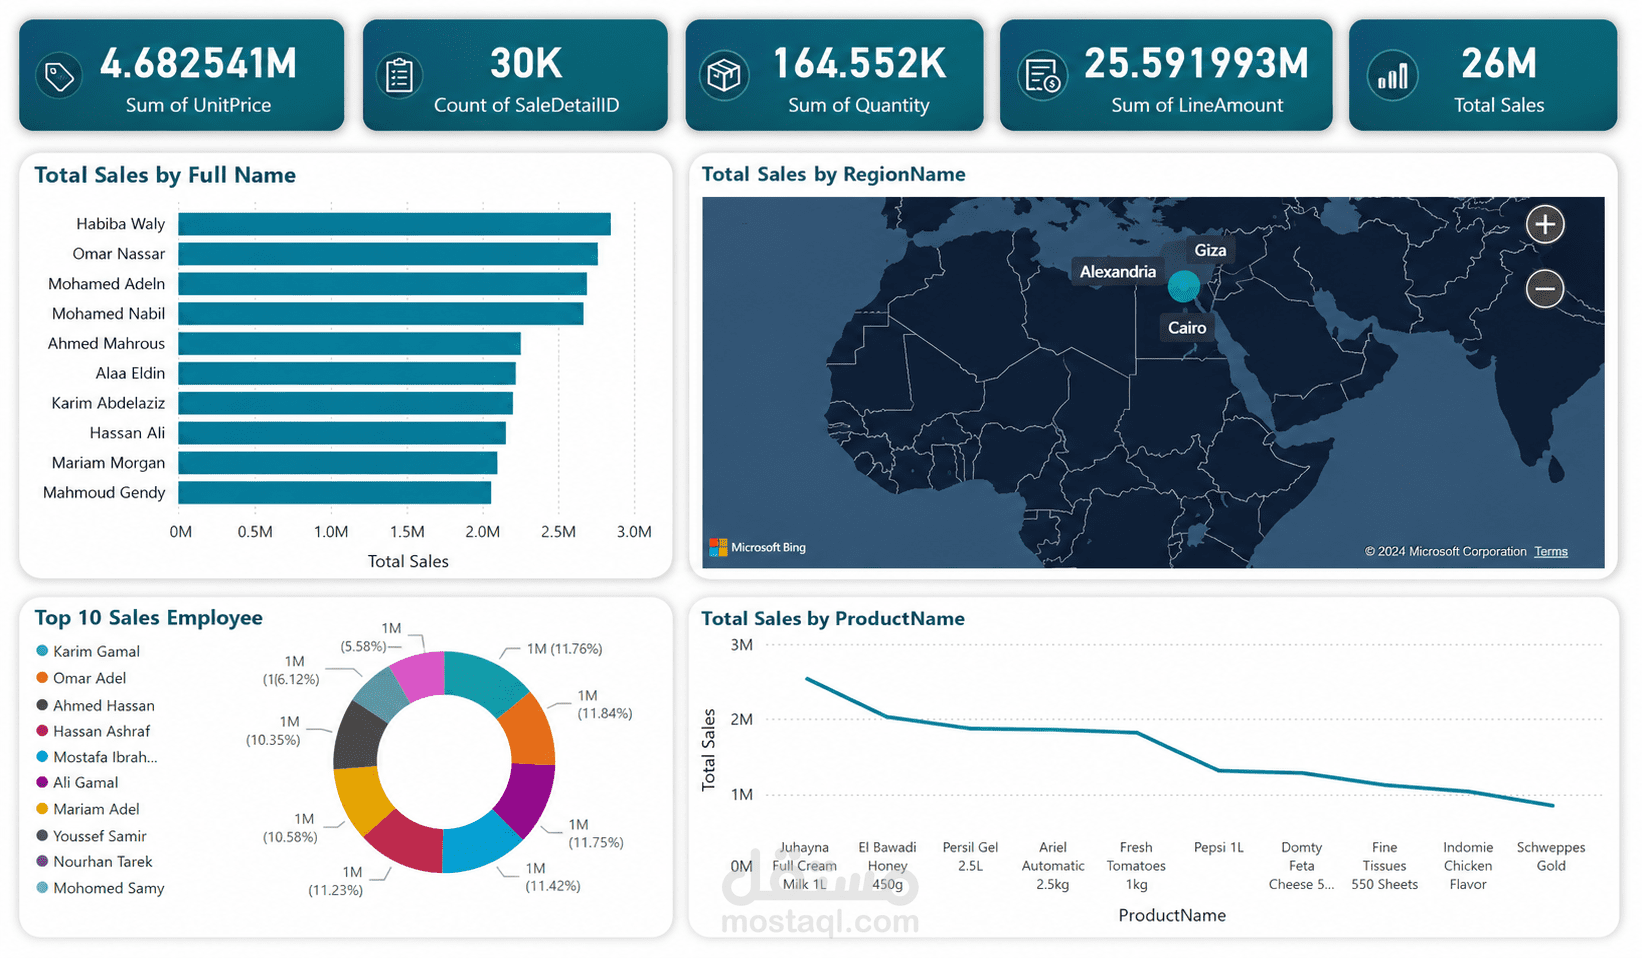
Task: Click the Top 10 Sales Employee title
Action: click(x=149, y=618)
